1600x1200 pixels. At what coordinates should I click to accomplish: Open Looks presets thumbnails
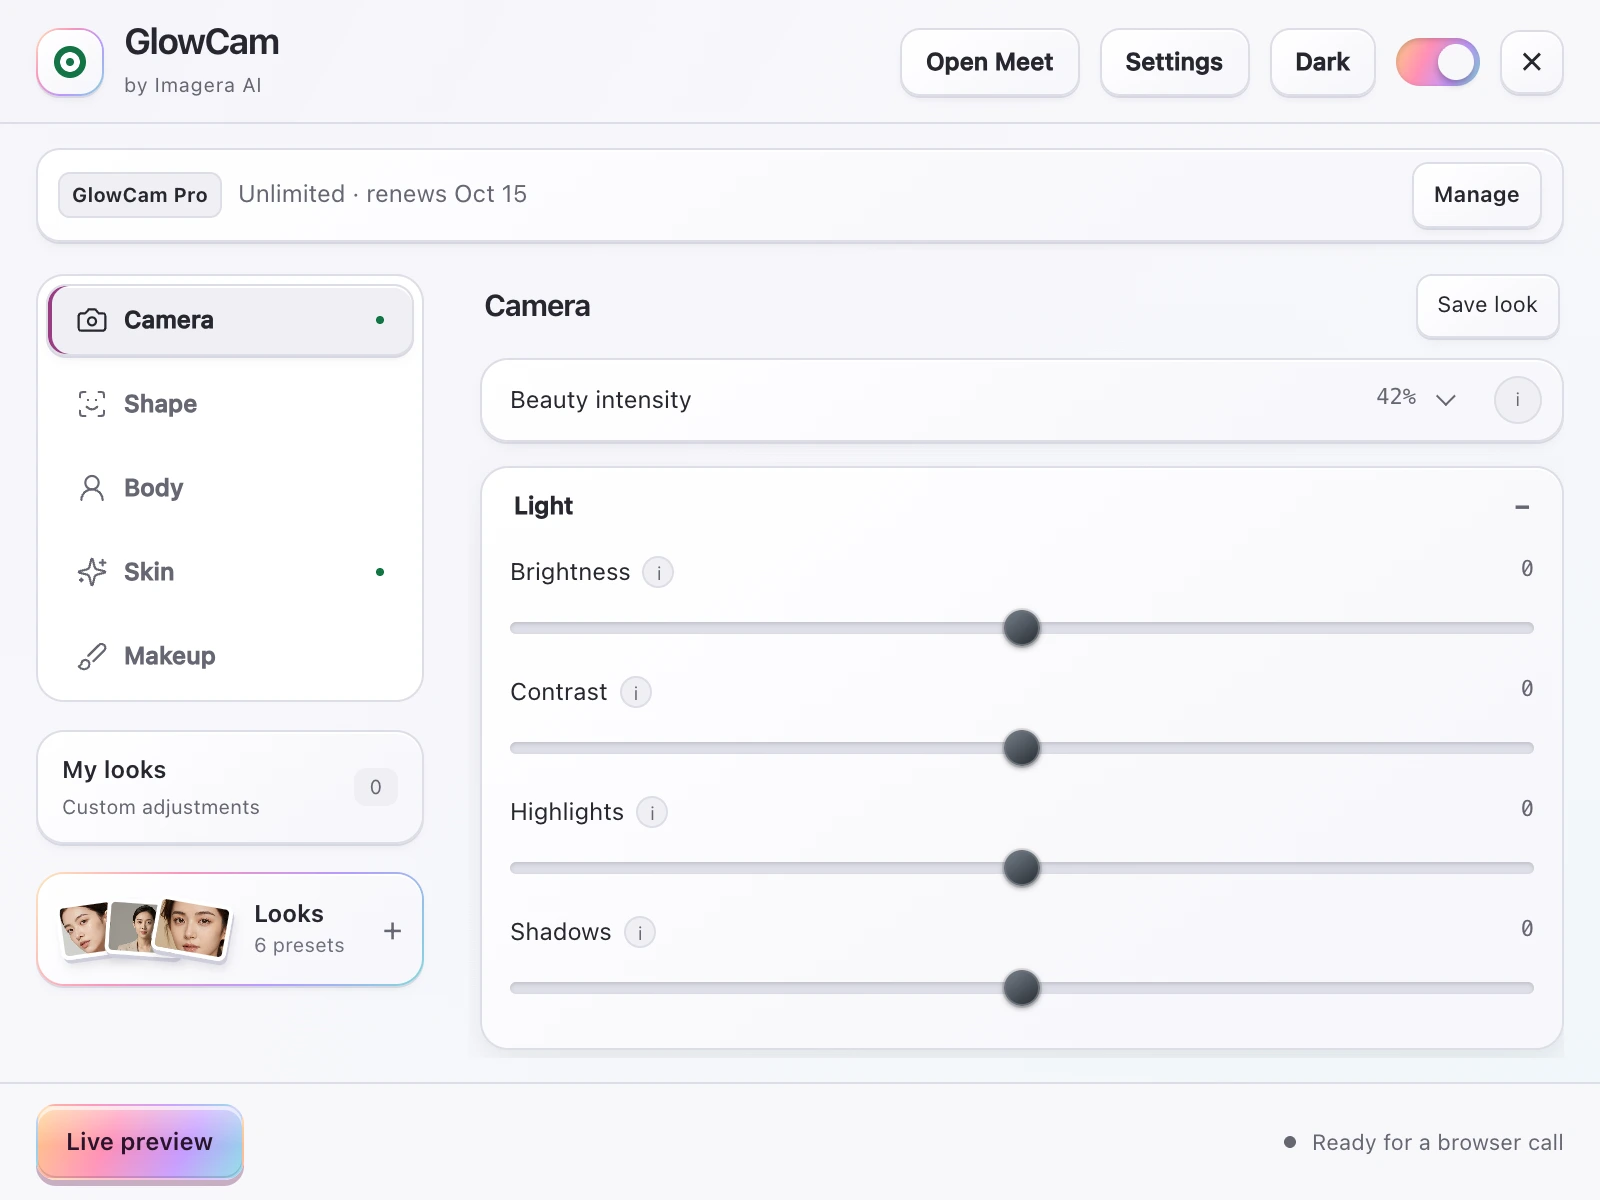coord(145,929)
